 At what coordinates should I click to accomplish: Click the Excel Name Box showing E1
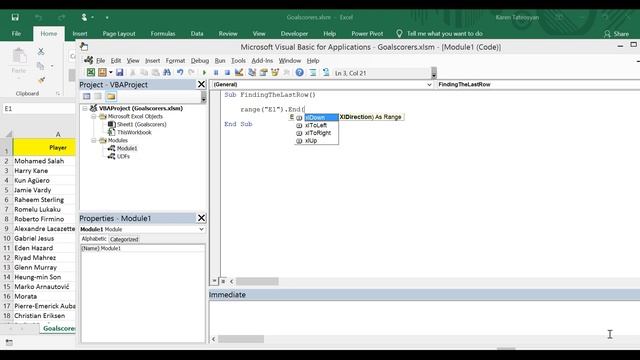38,109
